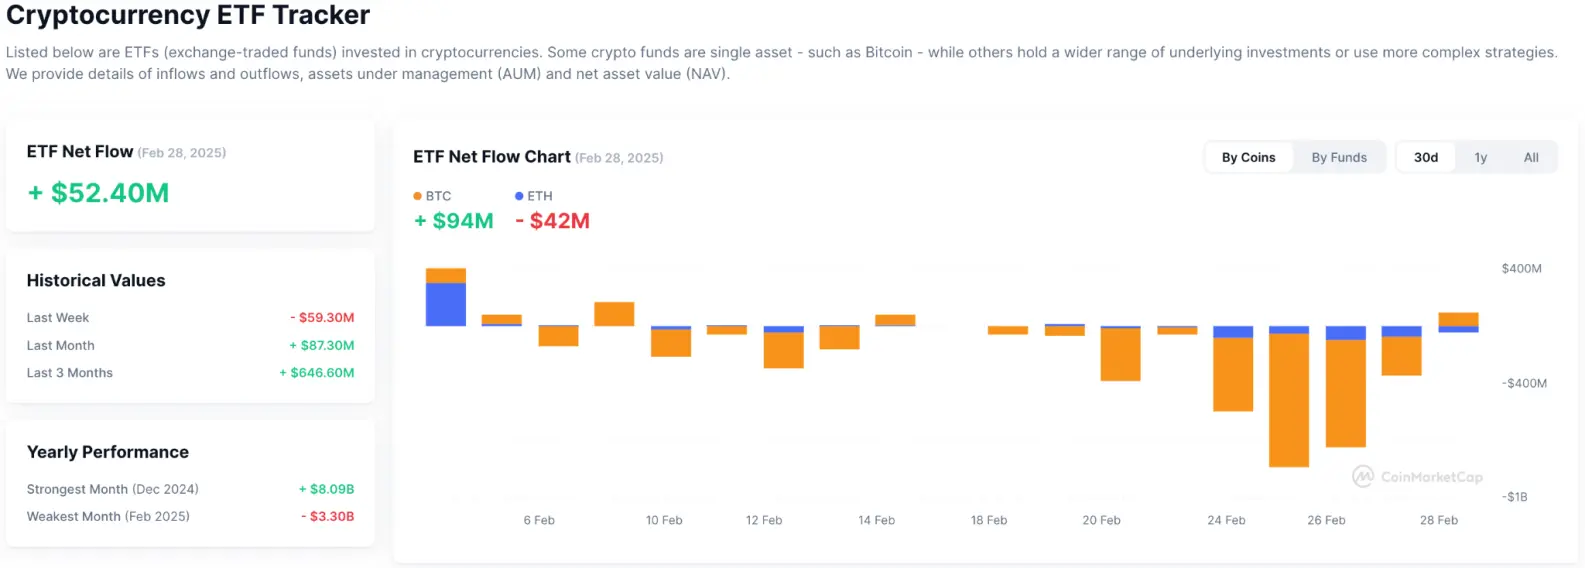Toggle the BTC legend orange dot
The image size is (1585, 568).
[418, 196]
